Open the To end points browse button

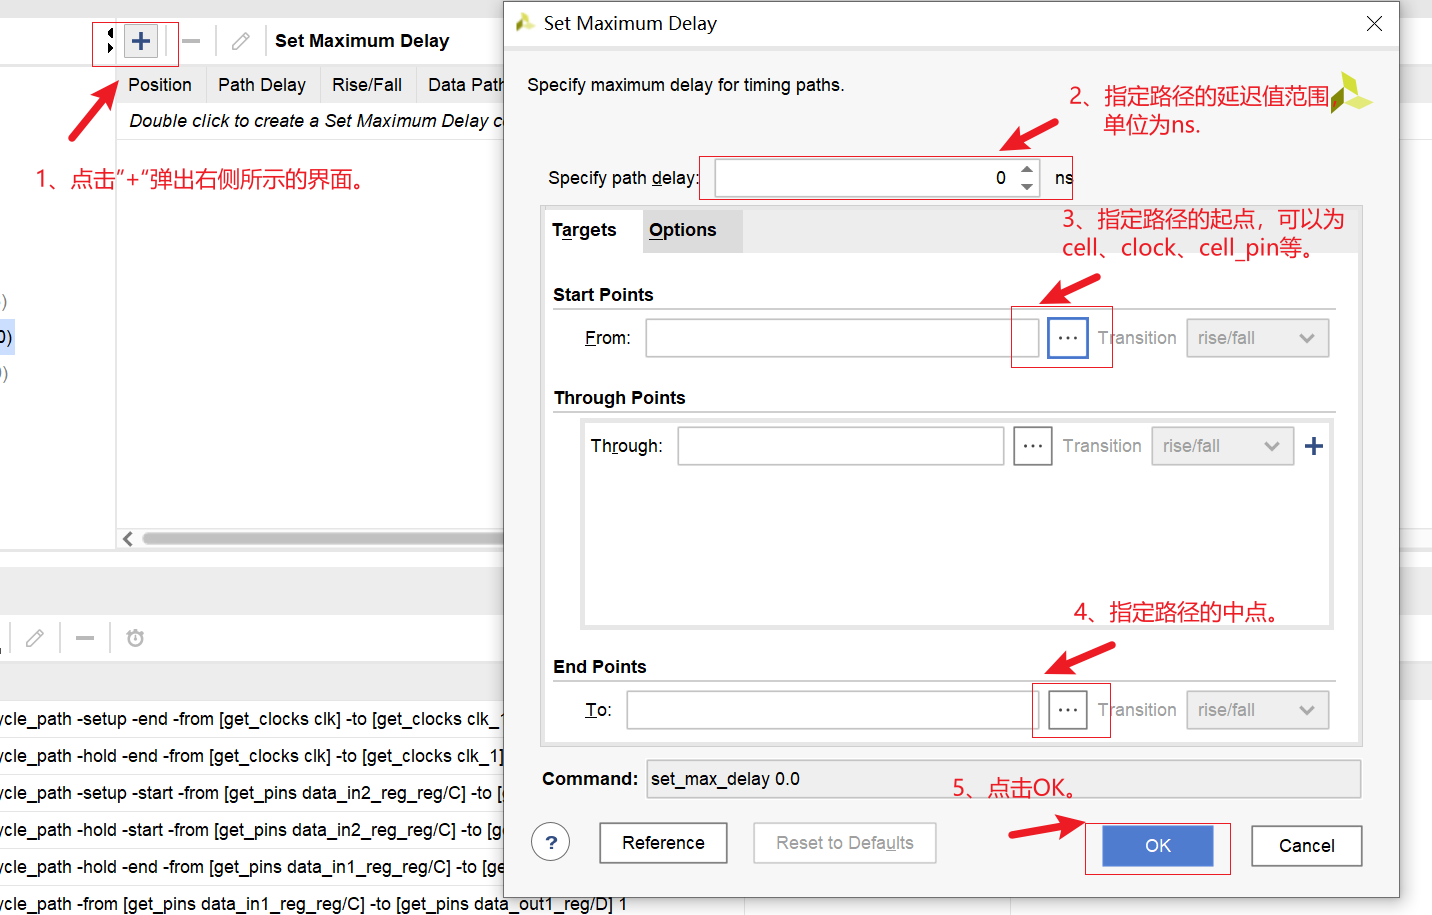(x=1068, y=710)
